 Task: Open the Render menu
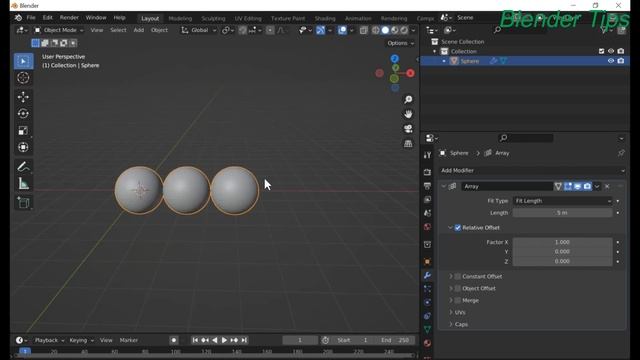[x=69, y=18]
